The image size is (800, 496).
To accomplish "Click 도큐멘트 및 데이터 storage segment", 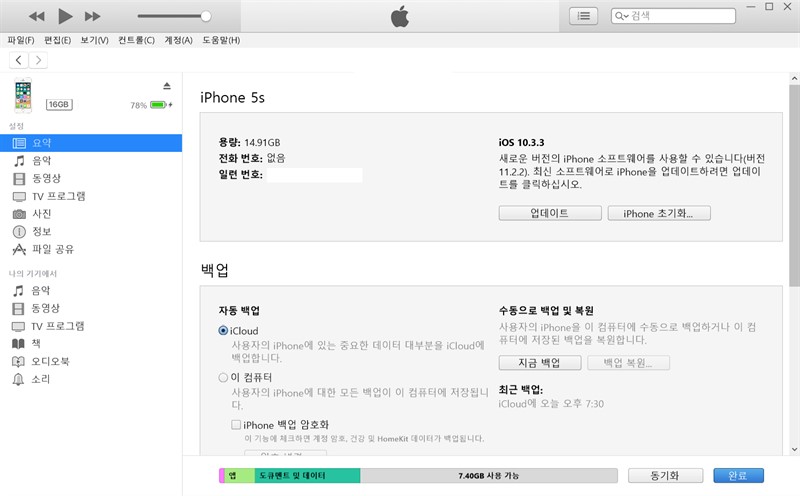I will coord(307,476).
